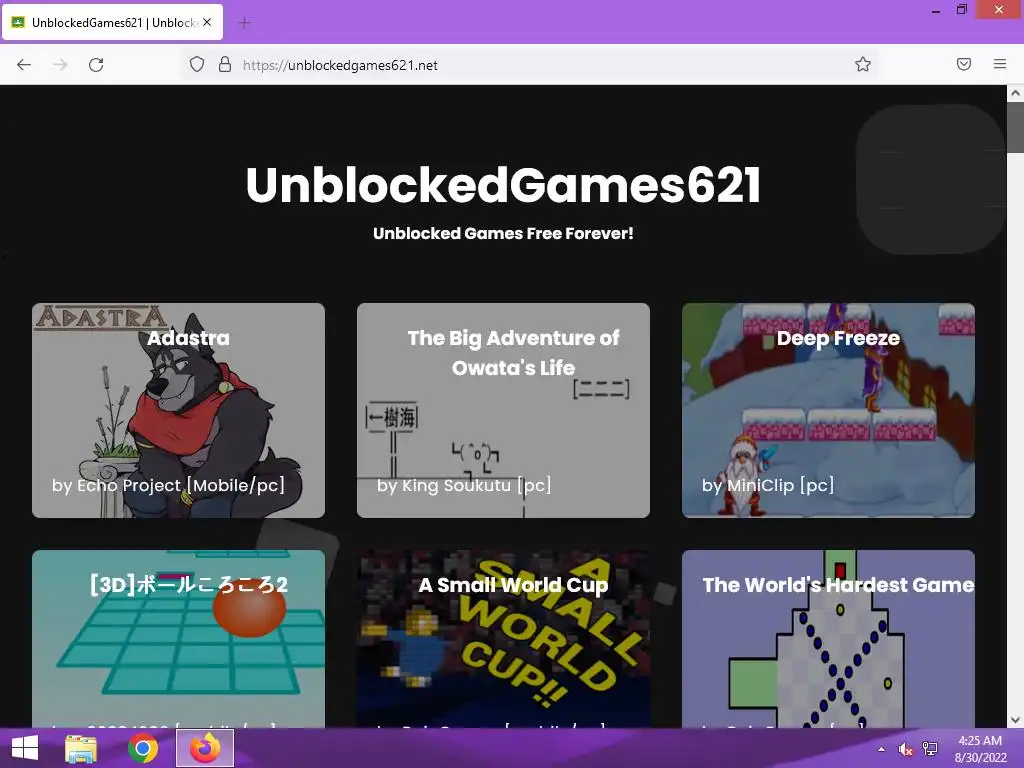Image resolution: width=1024 pixels, height=768 pixels.
Task: Open the Windows Start menu
Action: click(24, 748)
